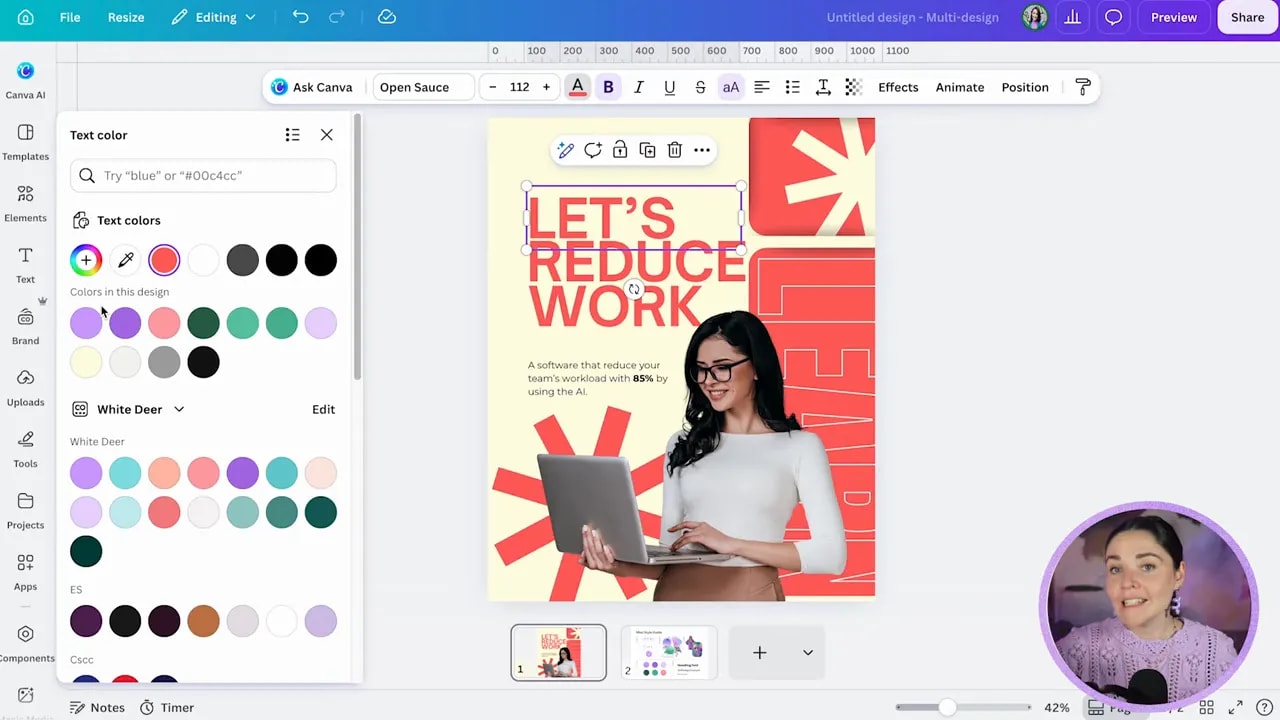Click the text color A icon

[577, 87]
